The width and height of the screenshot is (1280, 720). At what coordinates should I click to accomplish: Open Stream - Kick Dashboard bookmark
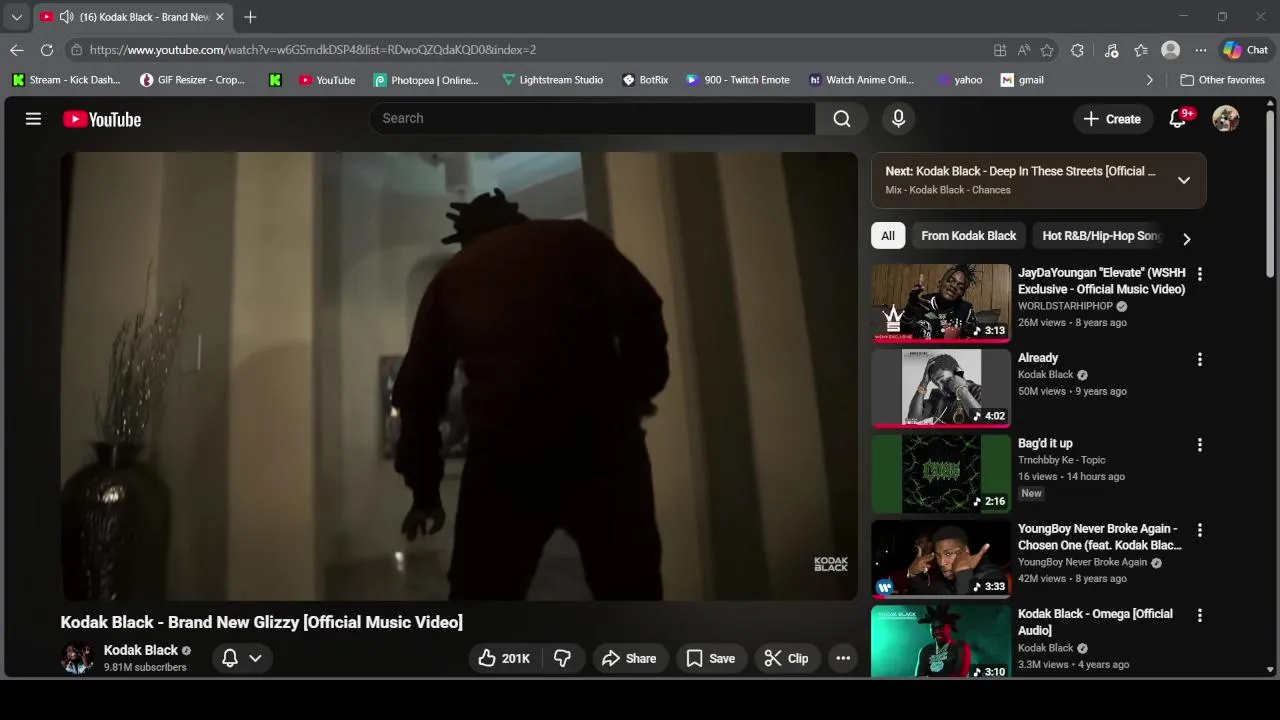pos(66,80)
